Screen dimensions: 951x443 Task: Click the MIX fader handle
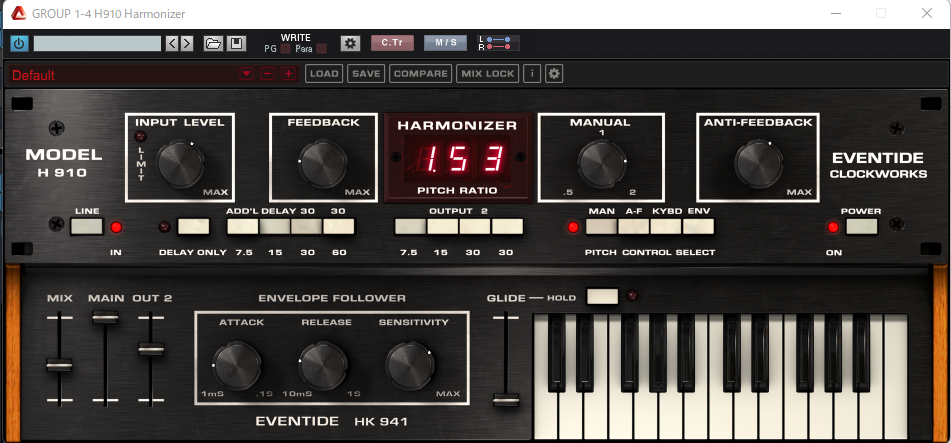click(59, 366)
